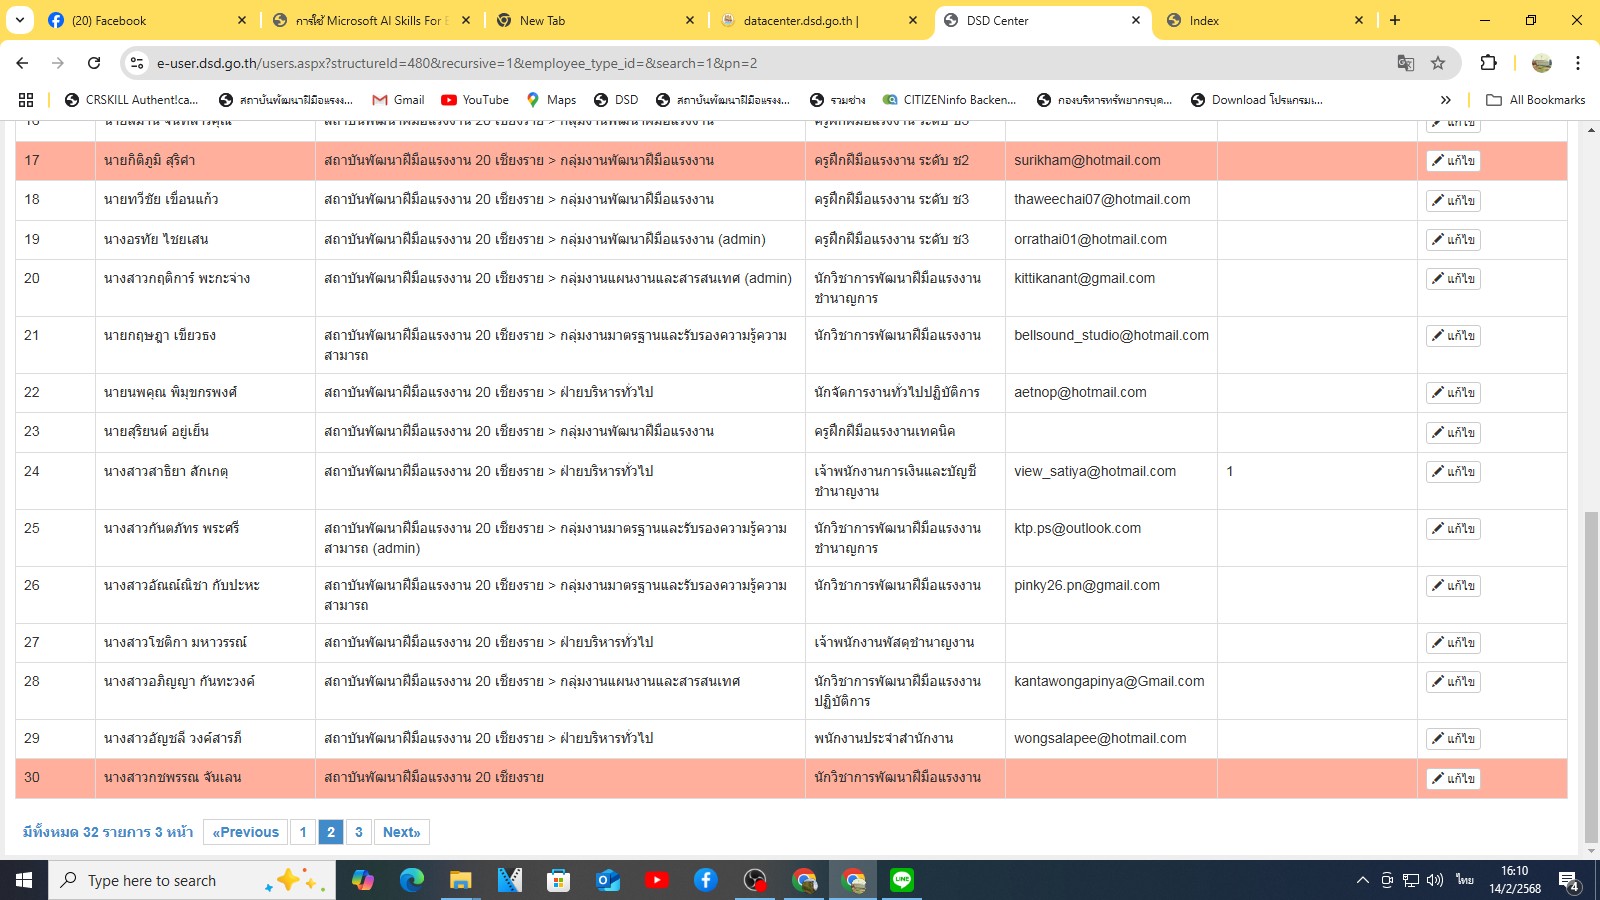Open the Download โปรแกรม bookmark
Screen dimensions: 1600x900
click(1256, 100)
